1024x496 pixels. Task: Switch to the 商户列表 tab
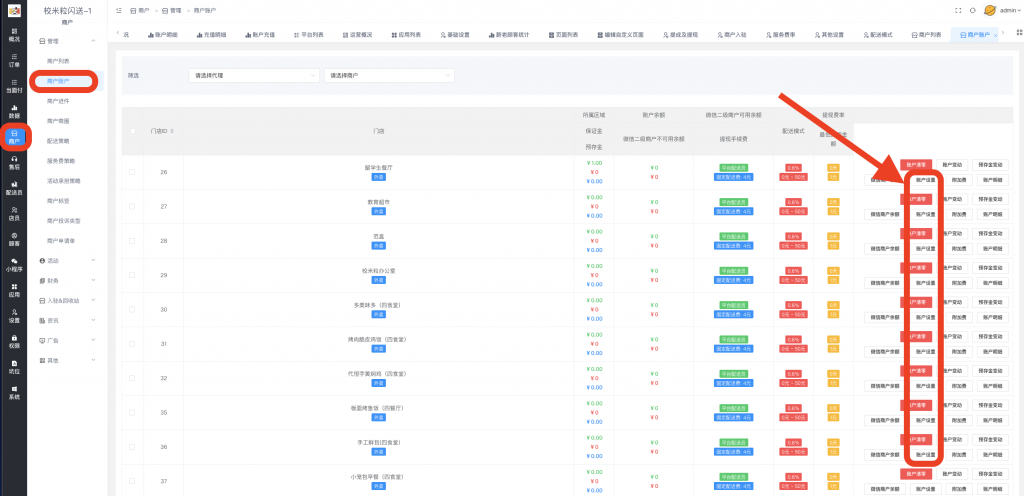click(924, 34)
